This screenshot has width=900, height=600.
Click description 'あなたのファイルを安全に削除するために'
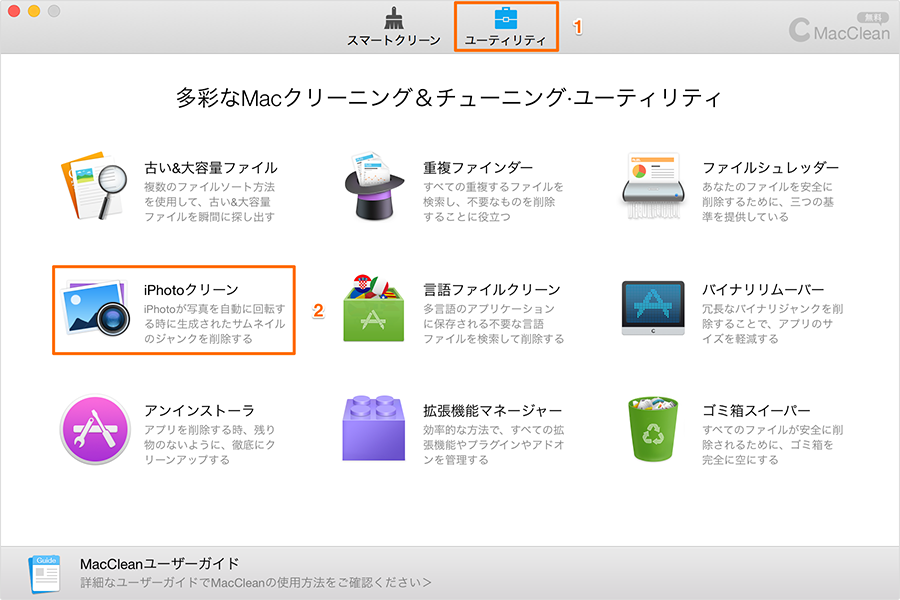768,202
